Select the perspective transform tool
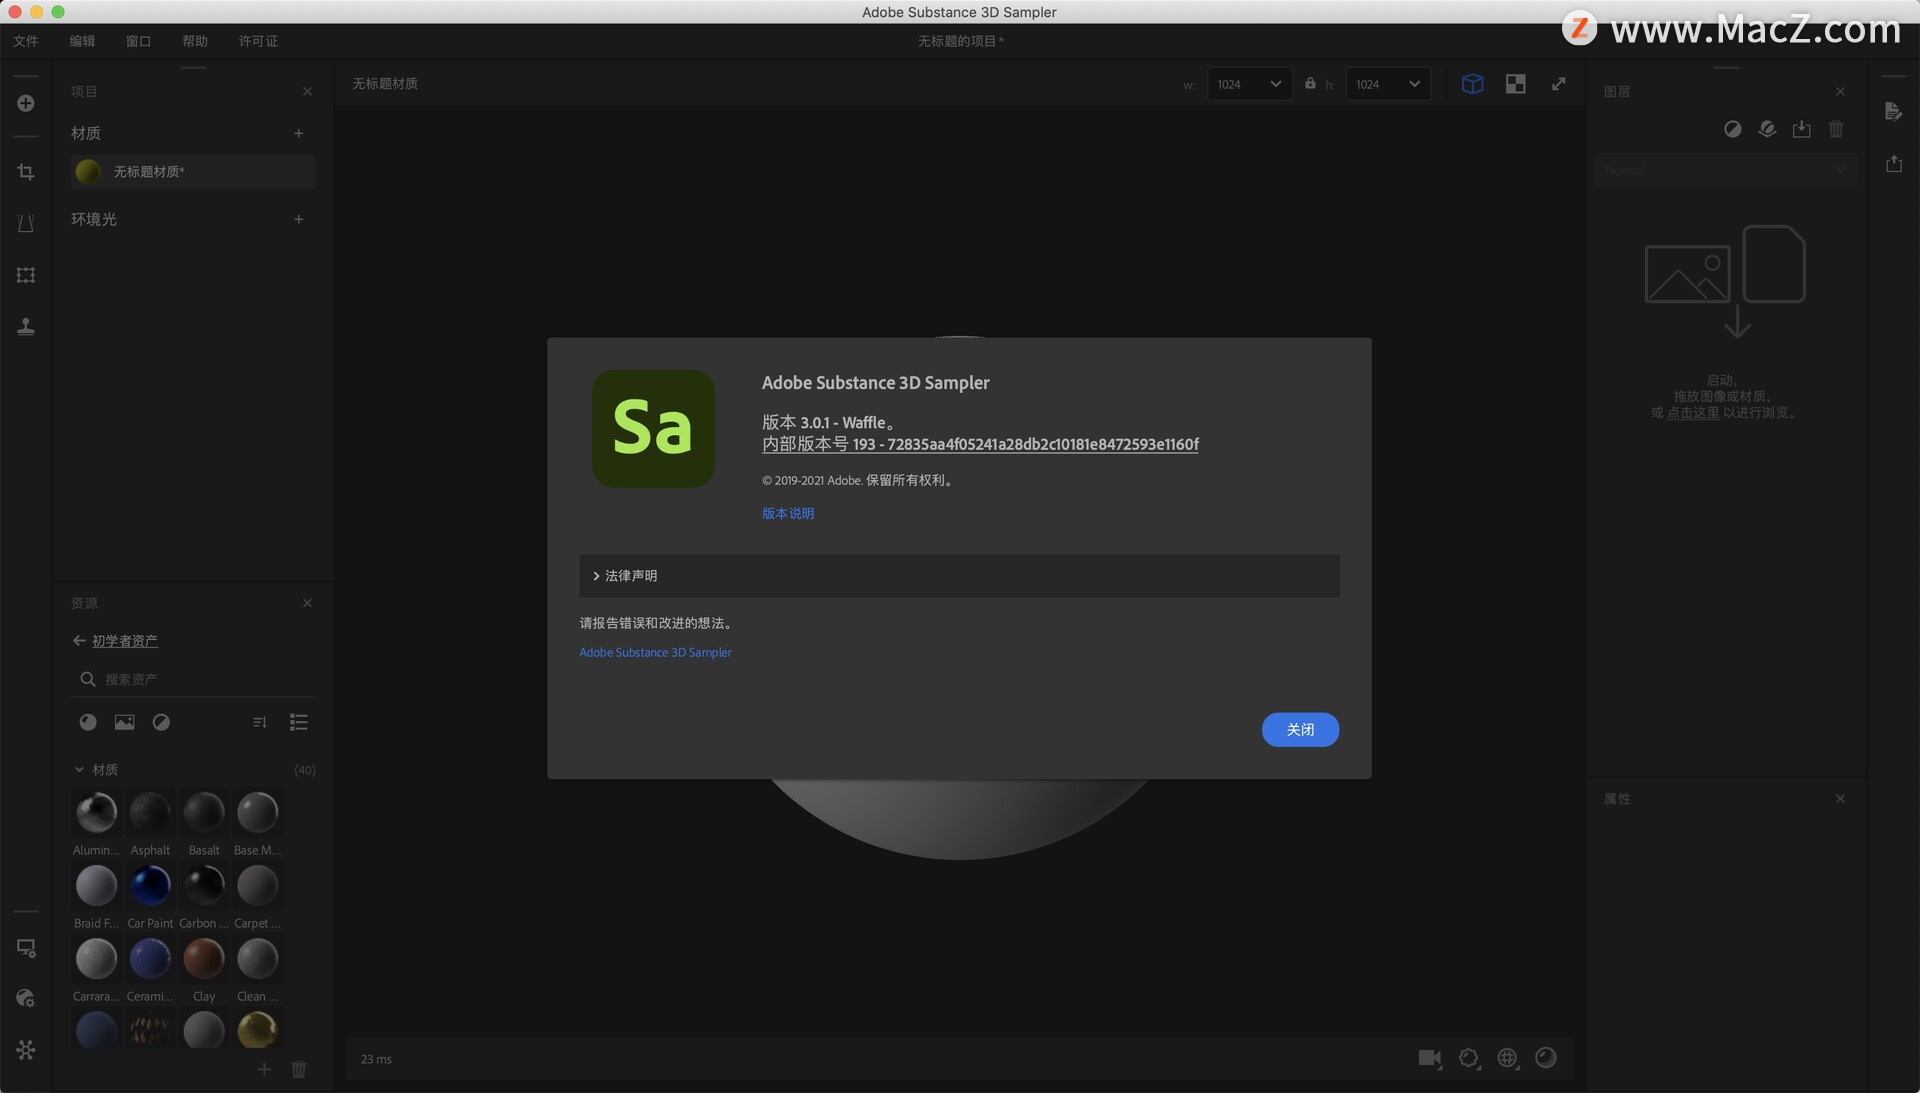 pos(26,223)
